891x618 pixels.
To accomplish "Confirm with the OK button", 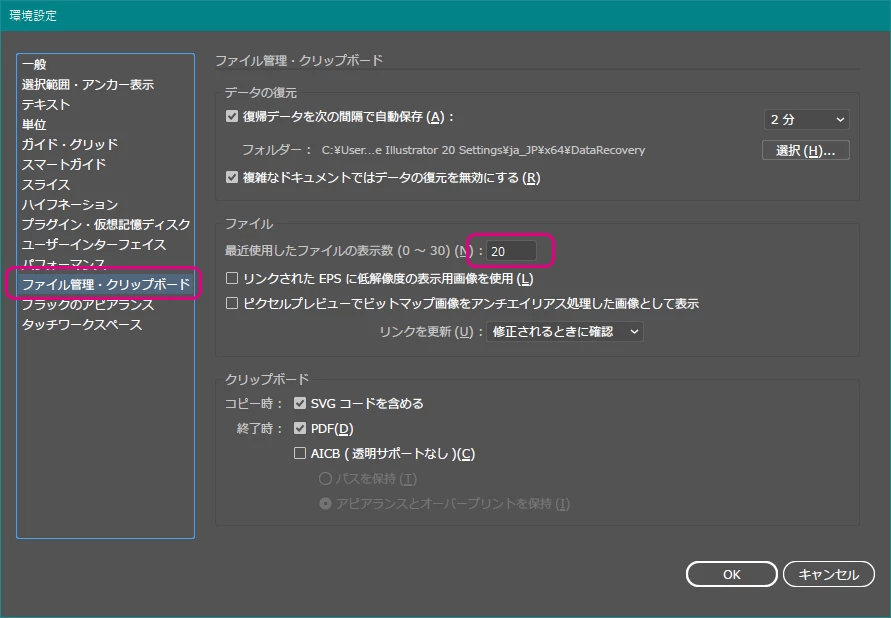I will coord(731,574).
